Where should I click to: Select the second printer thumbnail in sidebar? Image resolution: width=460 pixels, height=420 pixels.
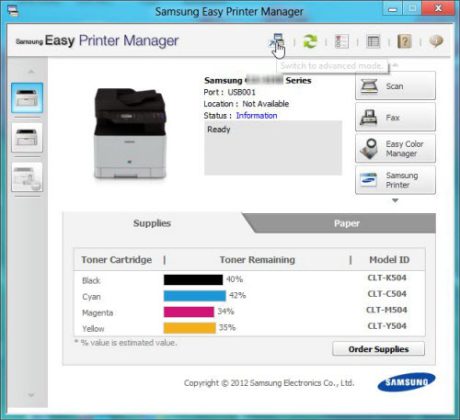point(27,137)
